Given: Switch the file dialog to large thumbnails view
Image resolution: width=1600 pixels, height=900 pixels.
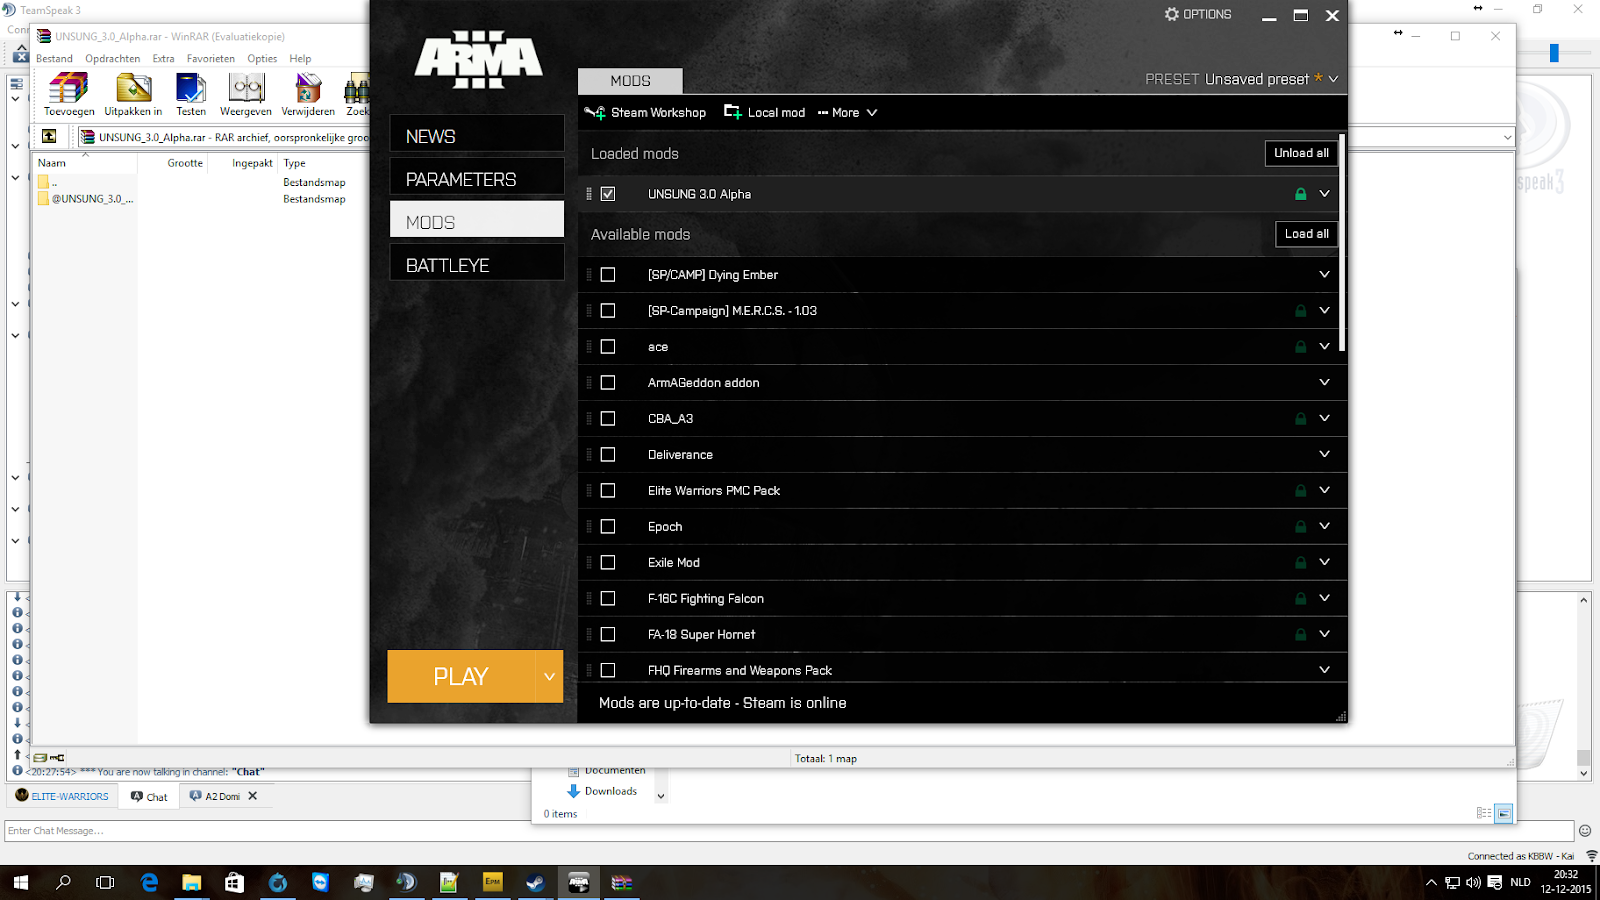Looking at the screenshot, I should coord(1504,813).
